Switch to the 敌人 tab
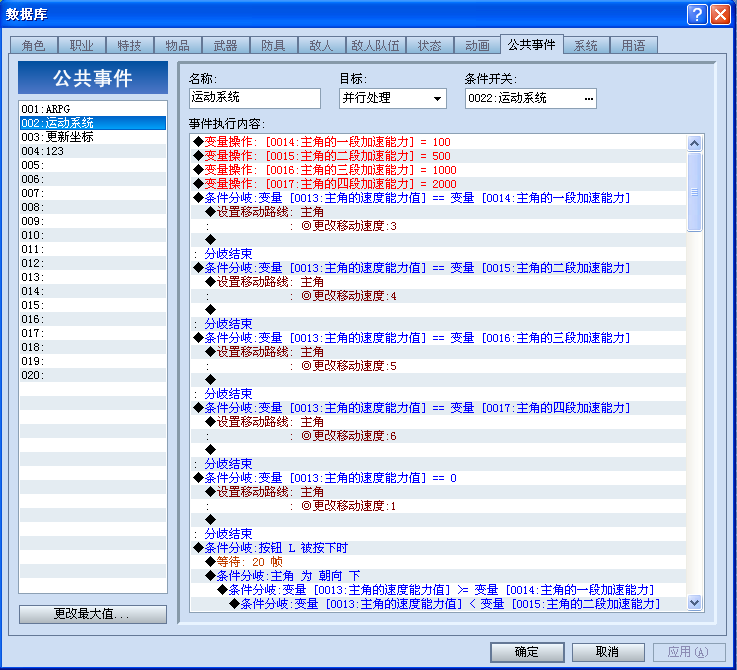Image resolution: width=737 pixels, height=670 pixels. click(x=321, y=46)
